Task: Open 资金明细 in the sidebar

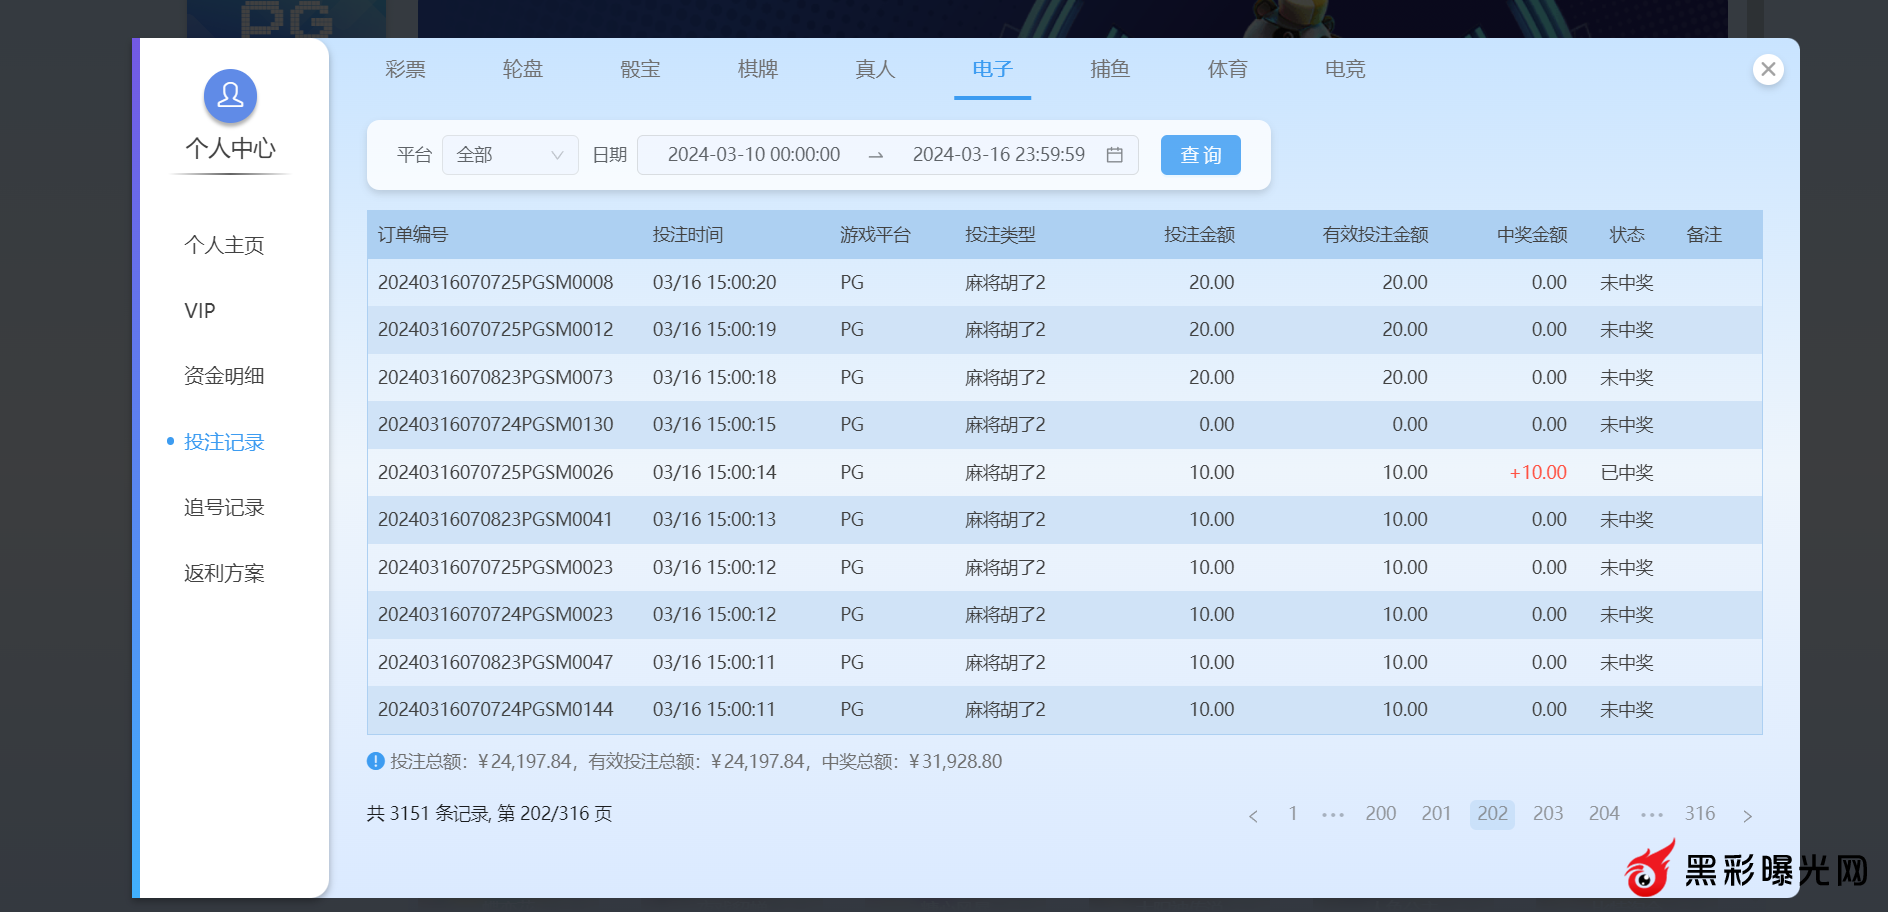Action: point(224,376)
